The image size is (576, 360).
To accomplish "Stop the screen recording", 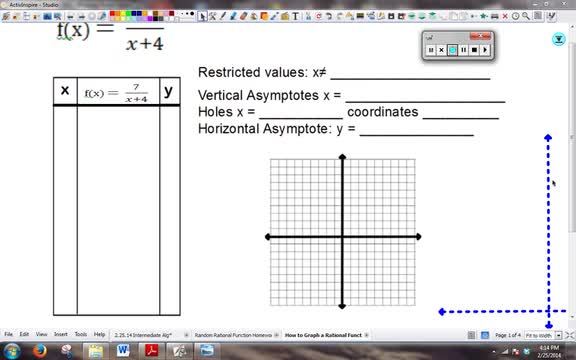I will click(x=474, y=50).
